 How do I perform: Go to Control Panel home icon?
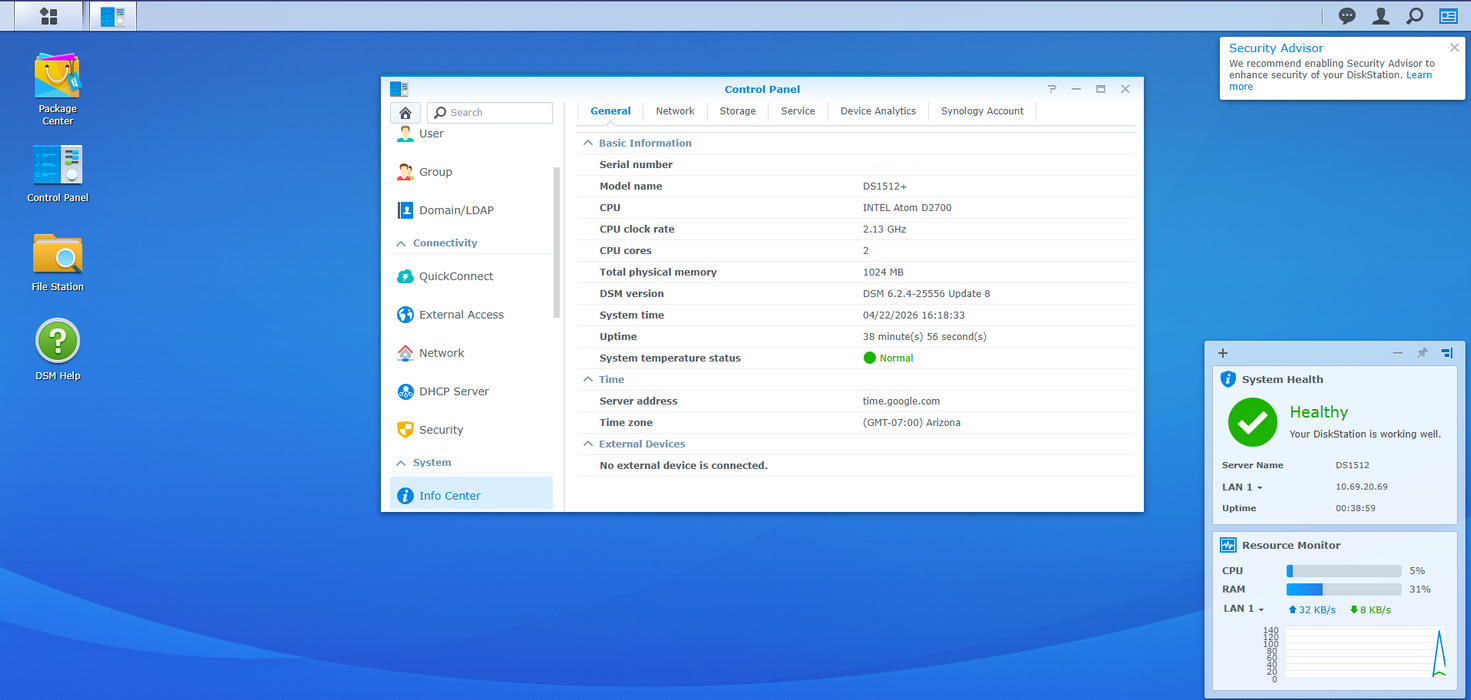click(x=405, y=113)
